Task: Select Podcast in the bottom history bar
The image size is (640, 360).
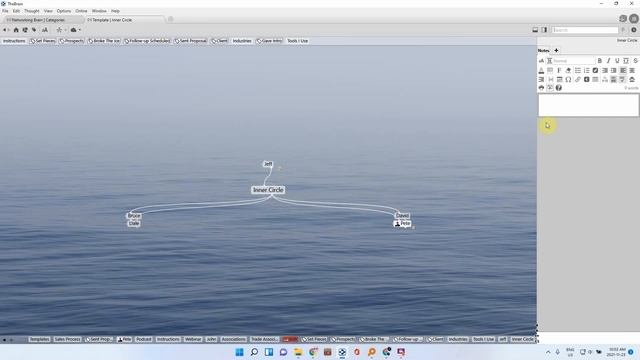Action: click(x=144, y=339)
